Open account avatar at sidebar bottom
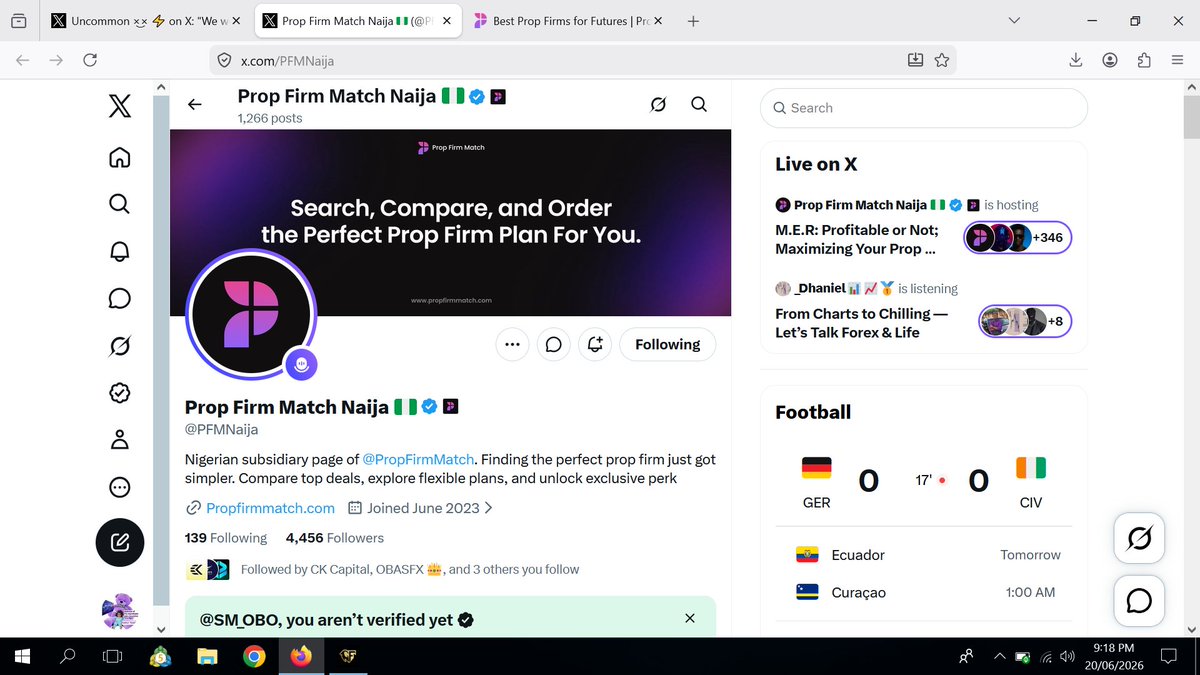Screen dimensions: 1200x675 [x=120, y=610]
